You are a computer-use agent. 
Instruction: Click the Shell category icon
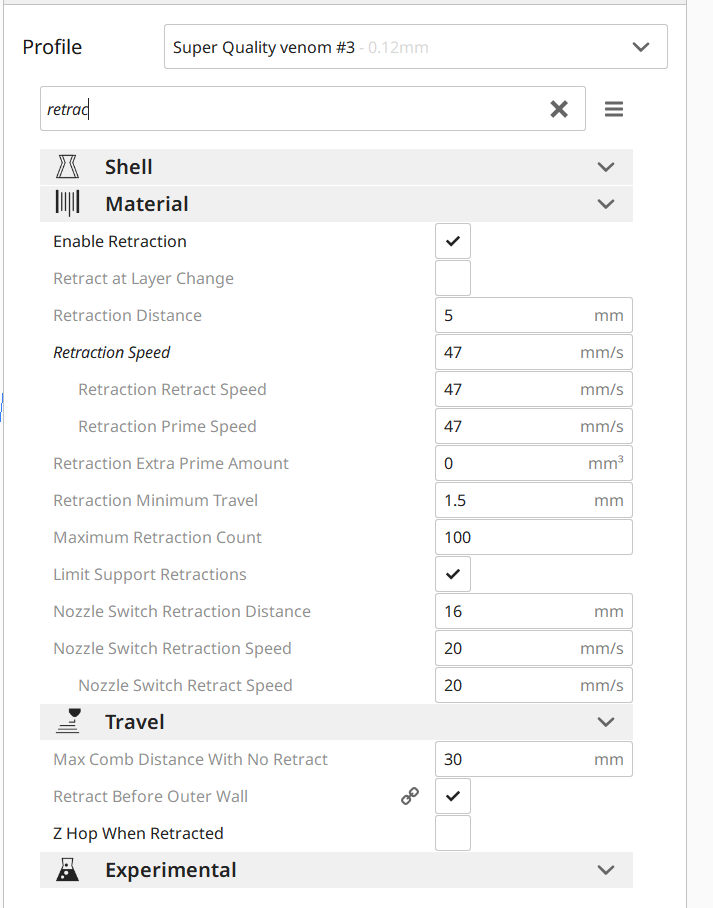point(68,167)
